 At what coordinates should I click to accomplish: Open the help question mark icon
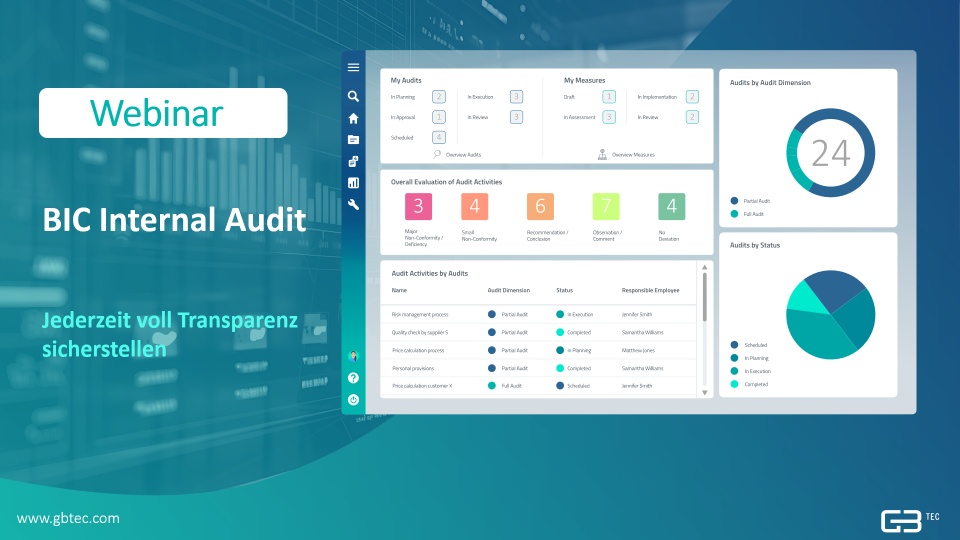click(353, 378)
